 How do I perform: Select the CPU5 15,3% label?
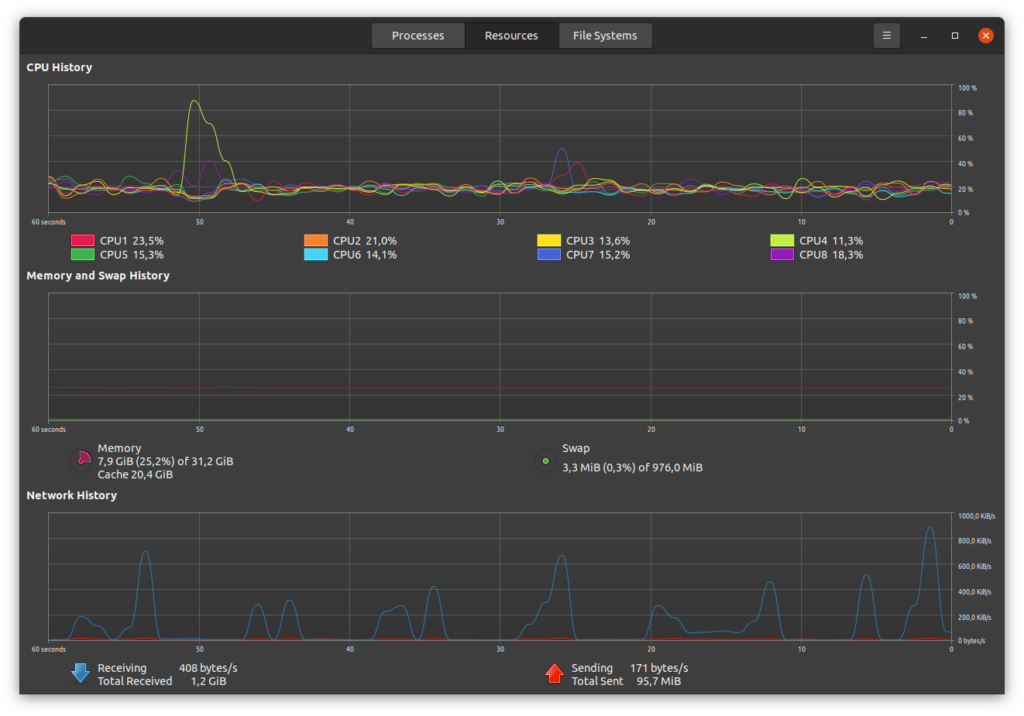132,255
